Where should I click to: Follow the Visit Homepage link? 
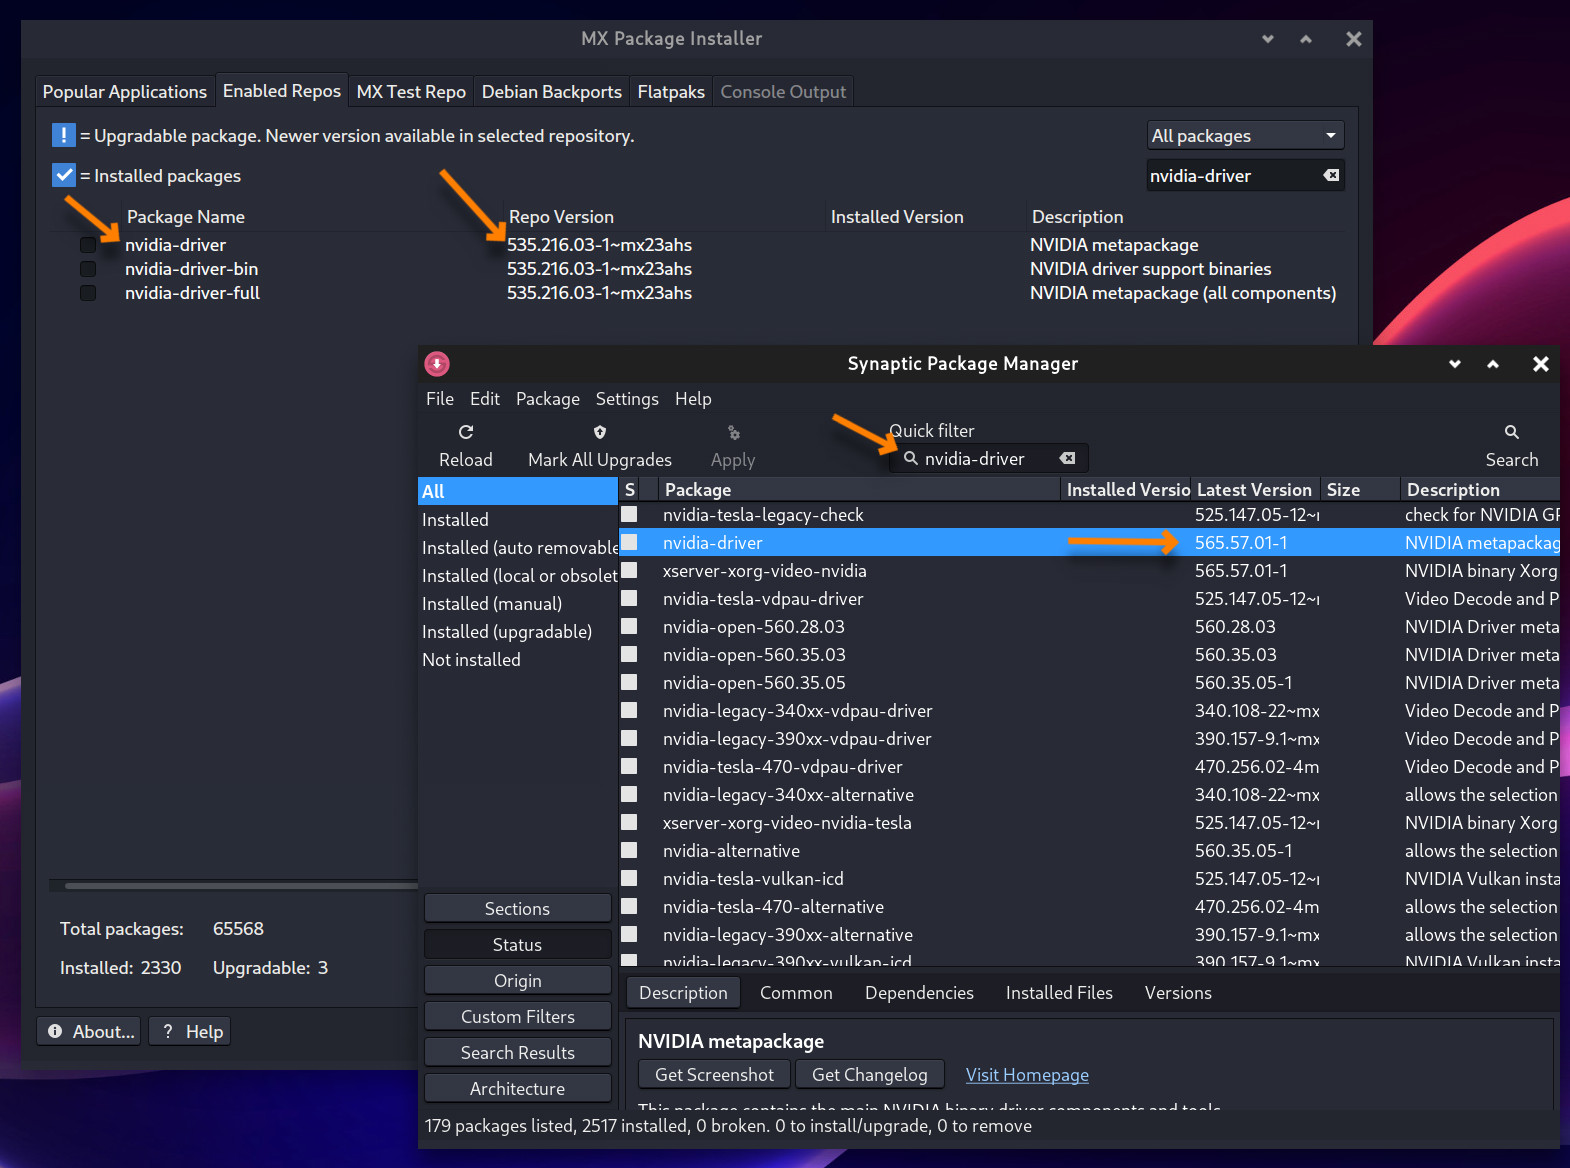1027,1075
